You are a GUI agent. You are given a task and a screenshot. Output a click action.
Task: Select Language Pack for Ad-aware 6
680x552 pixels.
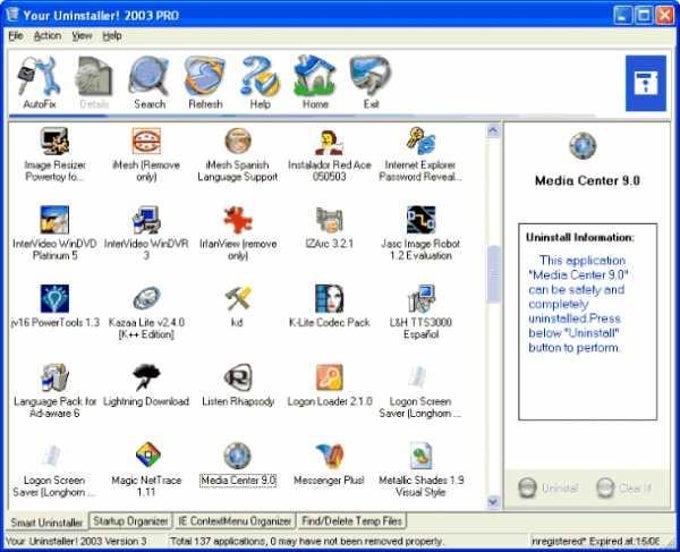click(x=55, y=391)
